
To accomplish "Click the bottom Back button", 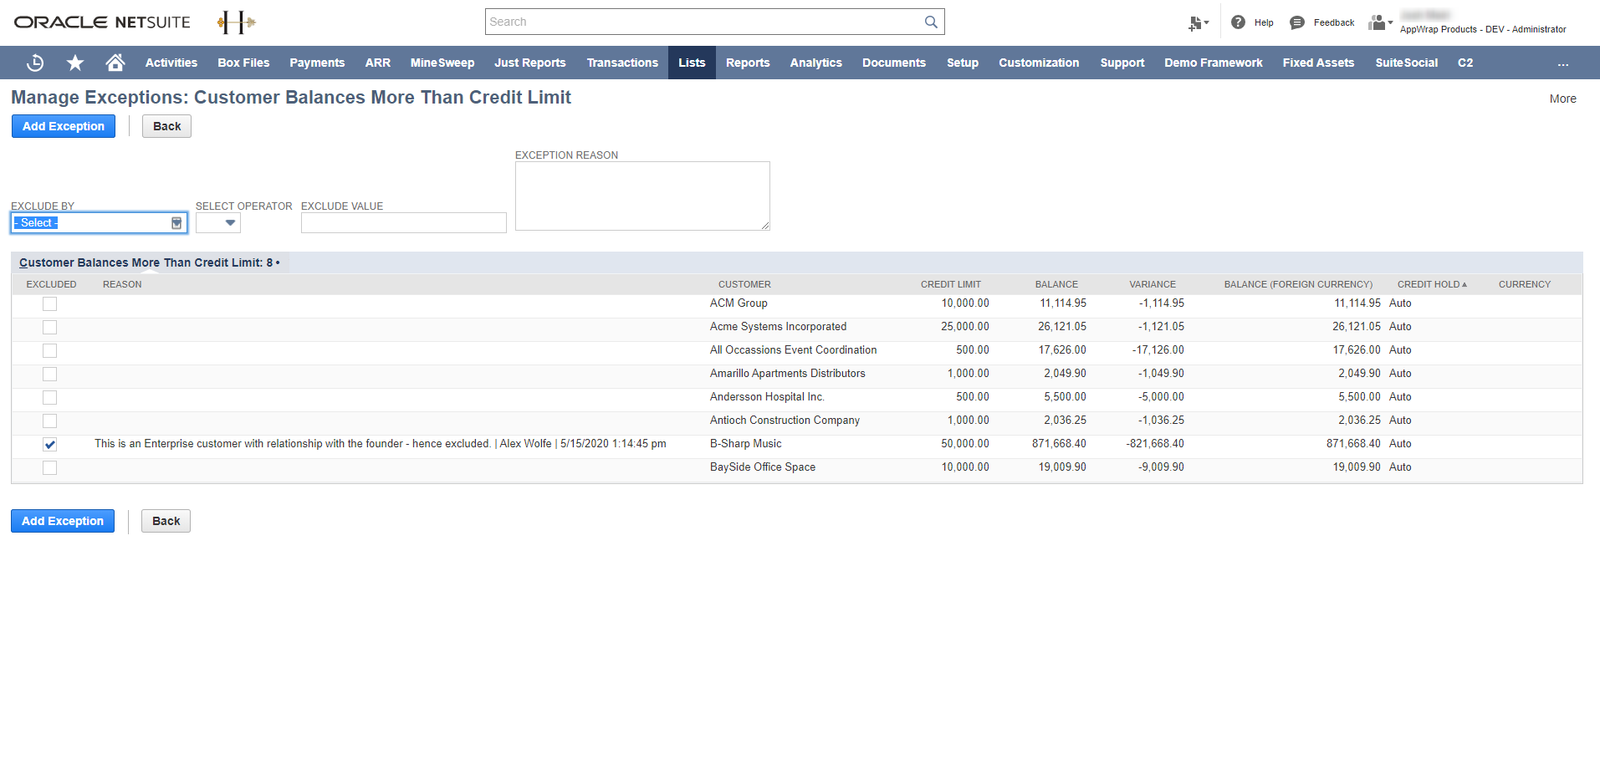I will (x=166, y=521).
